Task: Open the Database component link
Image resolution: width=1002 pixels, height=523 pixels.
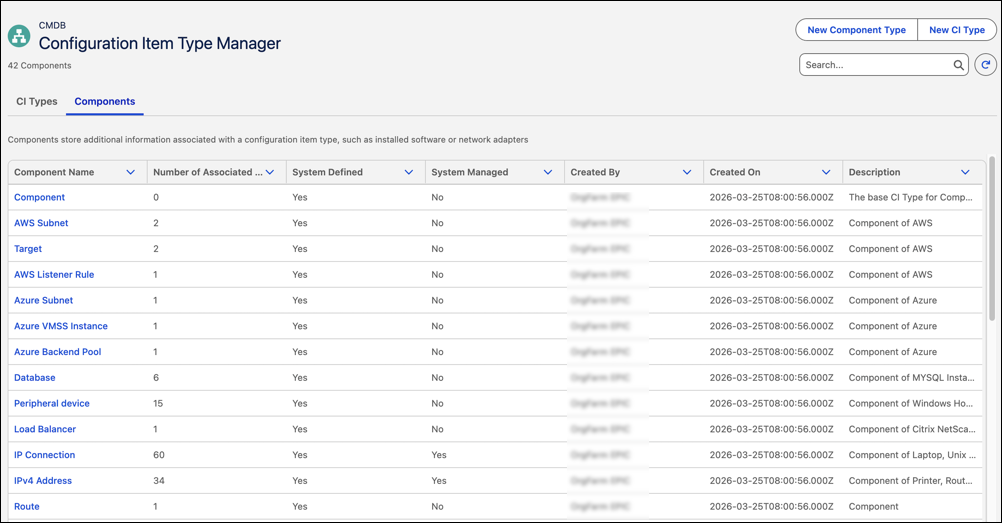Action: 35,377
